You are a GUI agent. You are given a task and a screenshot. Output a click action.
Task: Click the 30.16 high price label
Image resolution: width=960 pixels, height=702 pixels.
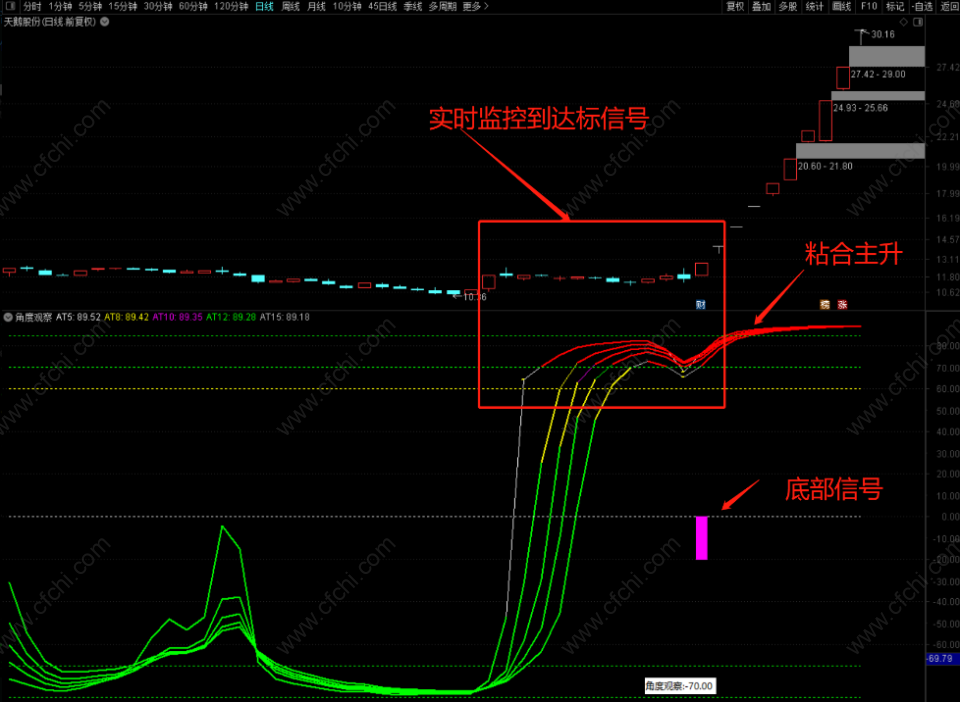(x=883, y=34)
